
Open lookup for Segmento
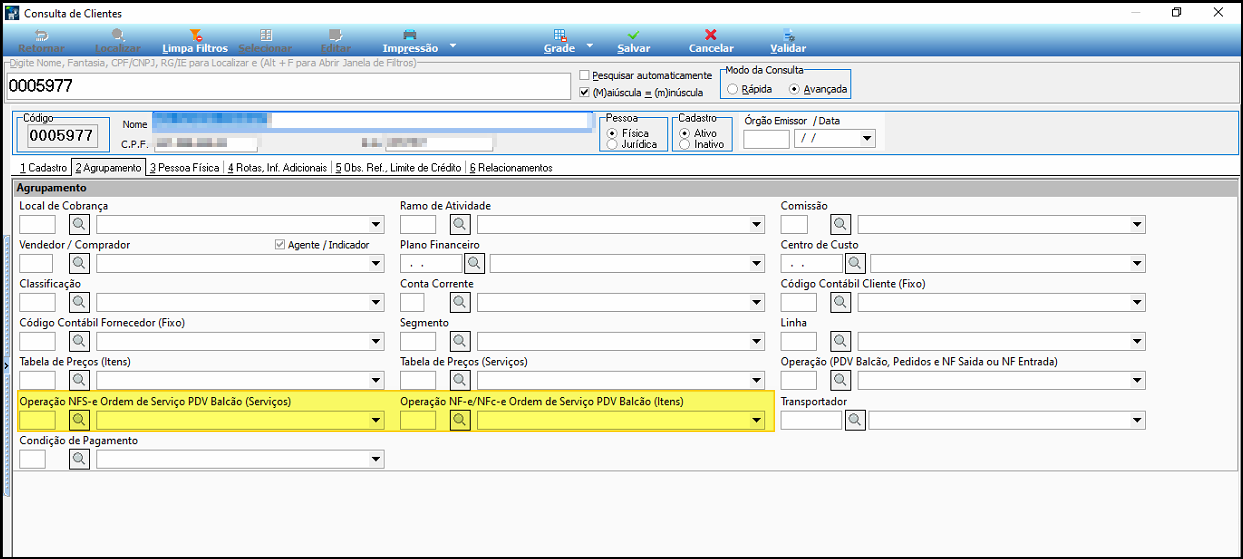coord(460,341)
